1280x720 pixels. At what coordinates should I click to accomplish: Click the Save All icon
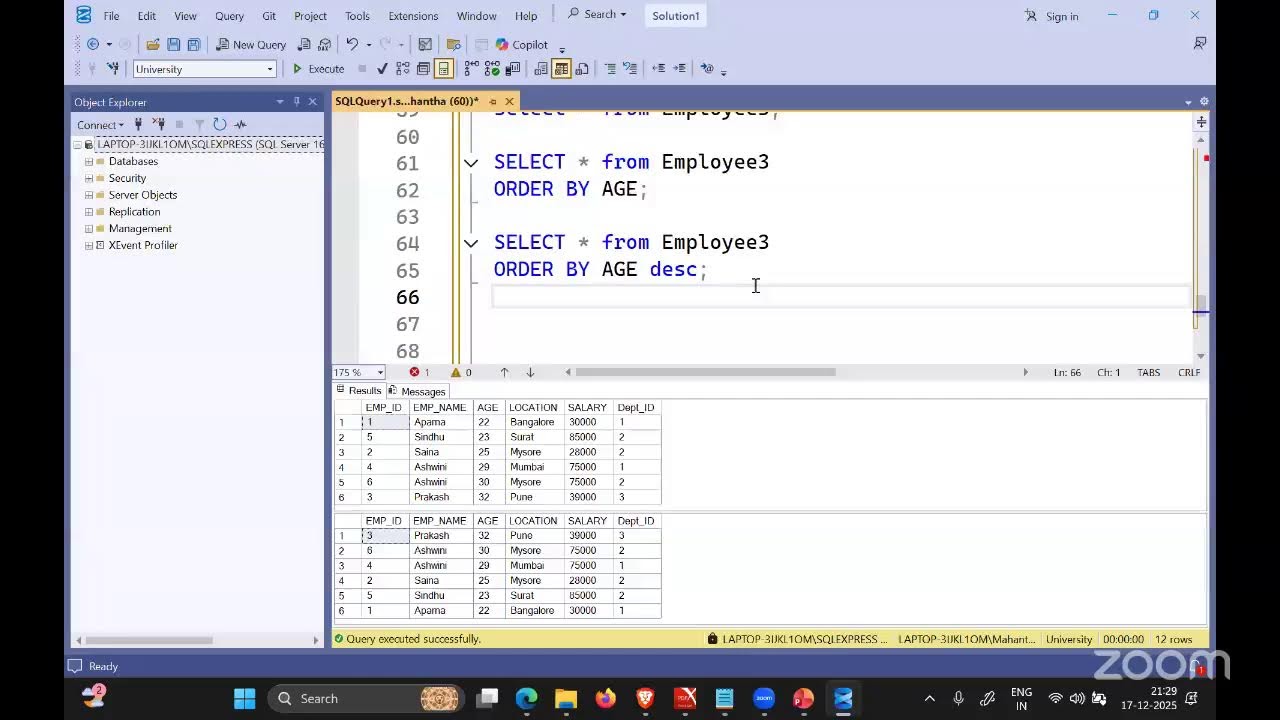point(194,44)
